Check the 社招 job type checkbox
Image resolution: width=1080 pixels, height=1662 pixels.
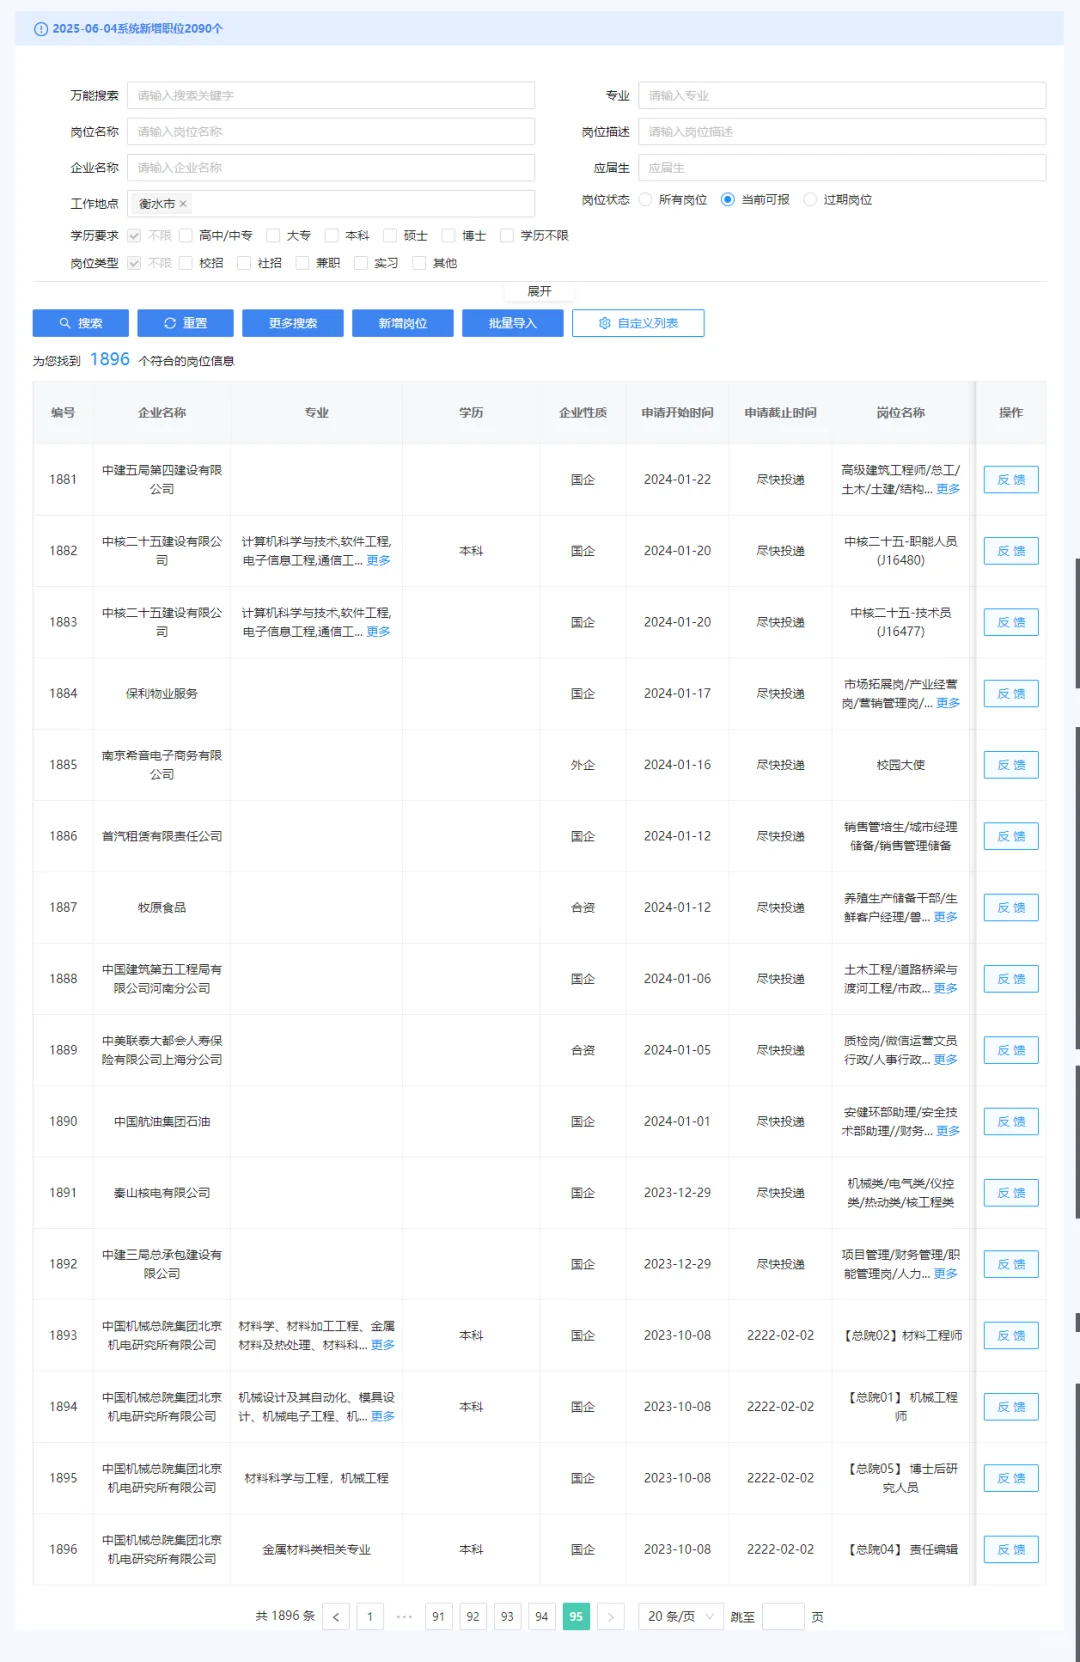(244, 263)
